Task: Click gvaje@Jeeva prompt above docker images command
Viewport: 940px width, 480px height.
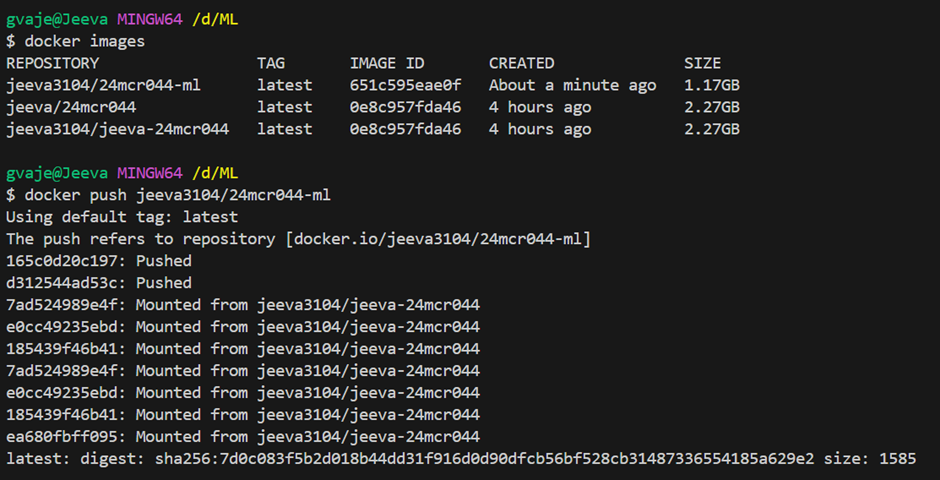Action: pyautogui.click(x=57, y=20)
